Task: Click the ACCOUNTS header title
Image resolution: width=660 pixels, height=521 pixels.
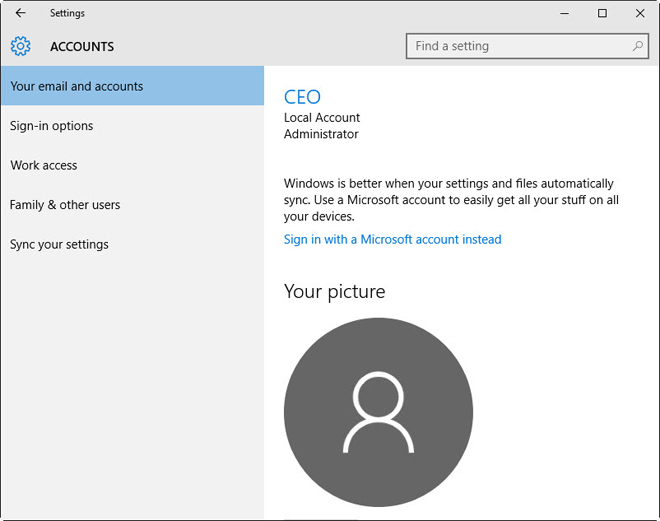Action: tap(82, 46)
